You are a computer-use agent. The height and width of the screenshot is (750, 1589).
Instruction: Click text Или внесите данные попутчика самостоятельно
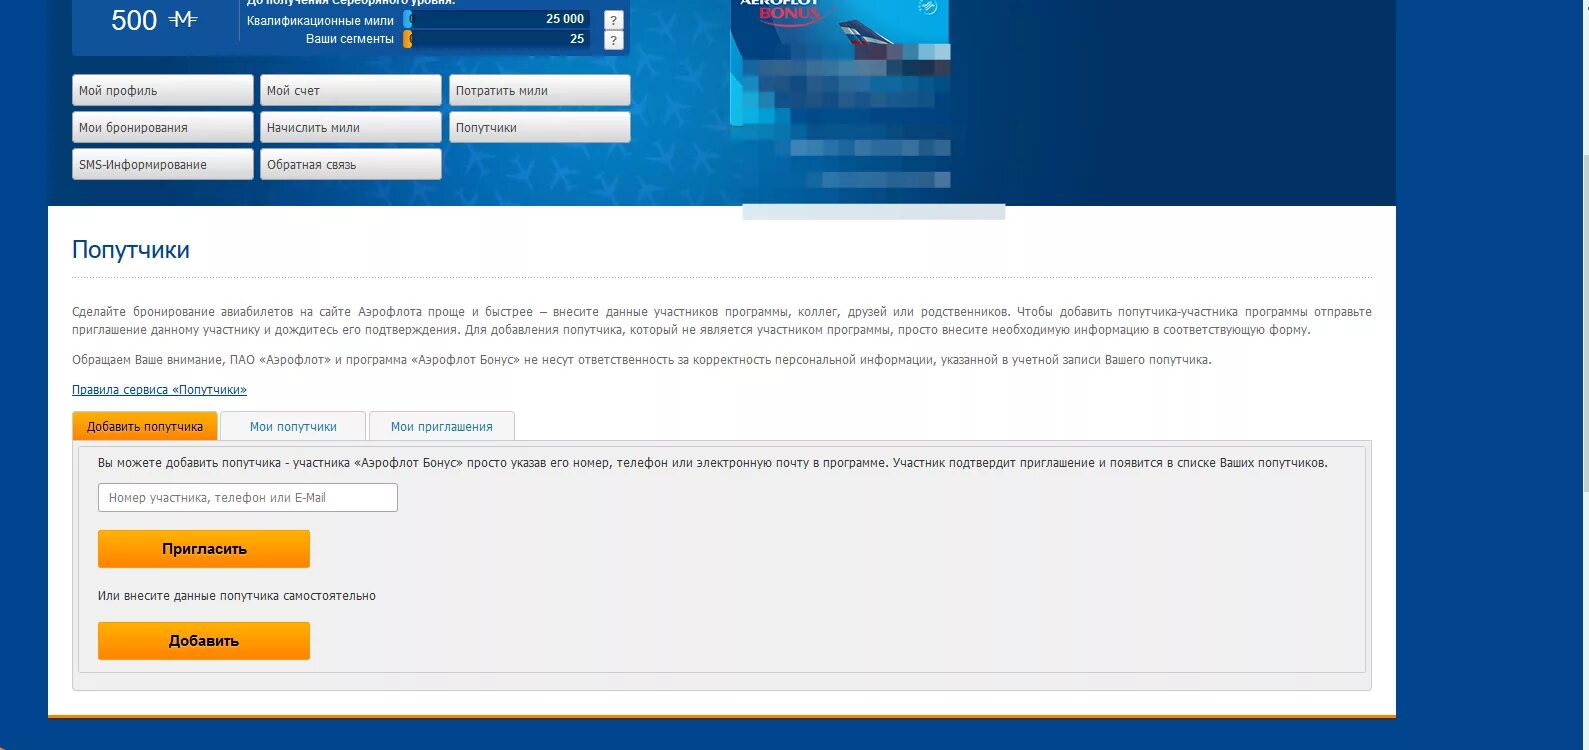pyautogui.click(x=237, y=596)
